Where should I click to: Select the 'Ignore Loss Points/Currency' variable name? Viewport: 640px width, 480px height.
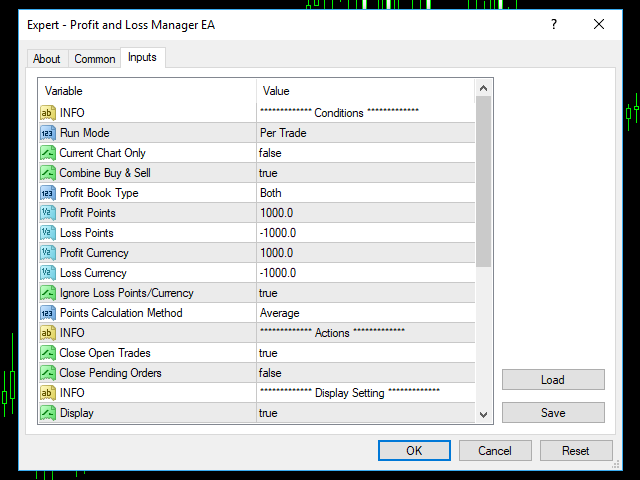(x=127, y=293)
